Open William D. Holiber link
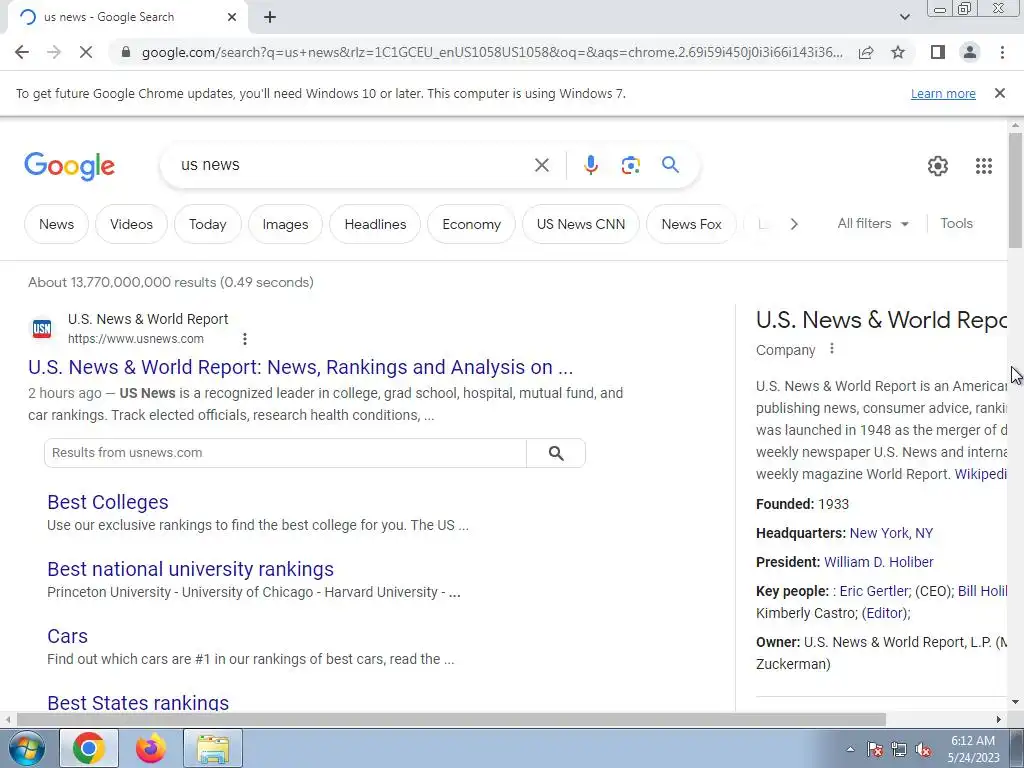 [x=878, y=562]
